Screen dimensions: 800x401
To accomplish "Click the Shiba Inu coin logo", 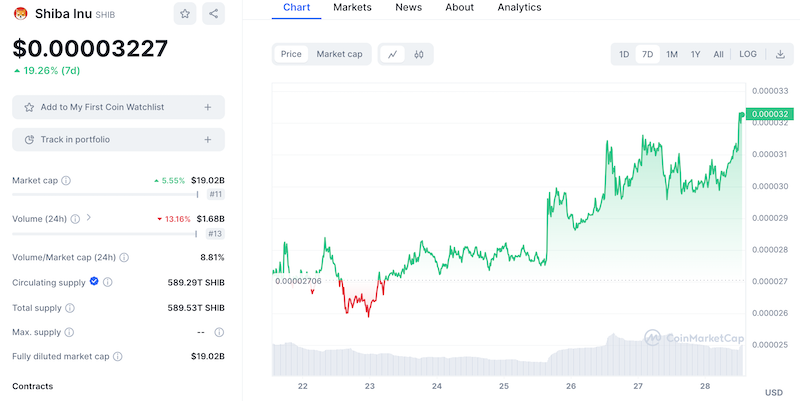I will tap(20, 14).
